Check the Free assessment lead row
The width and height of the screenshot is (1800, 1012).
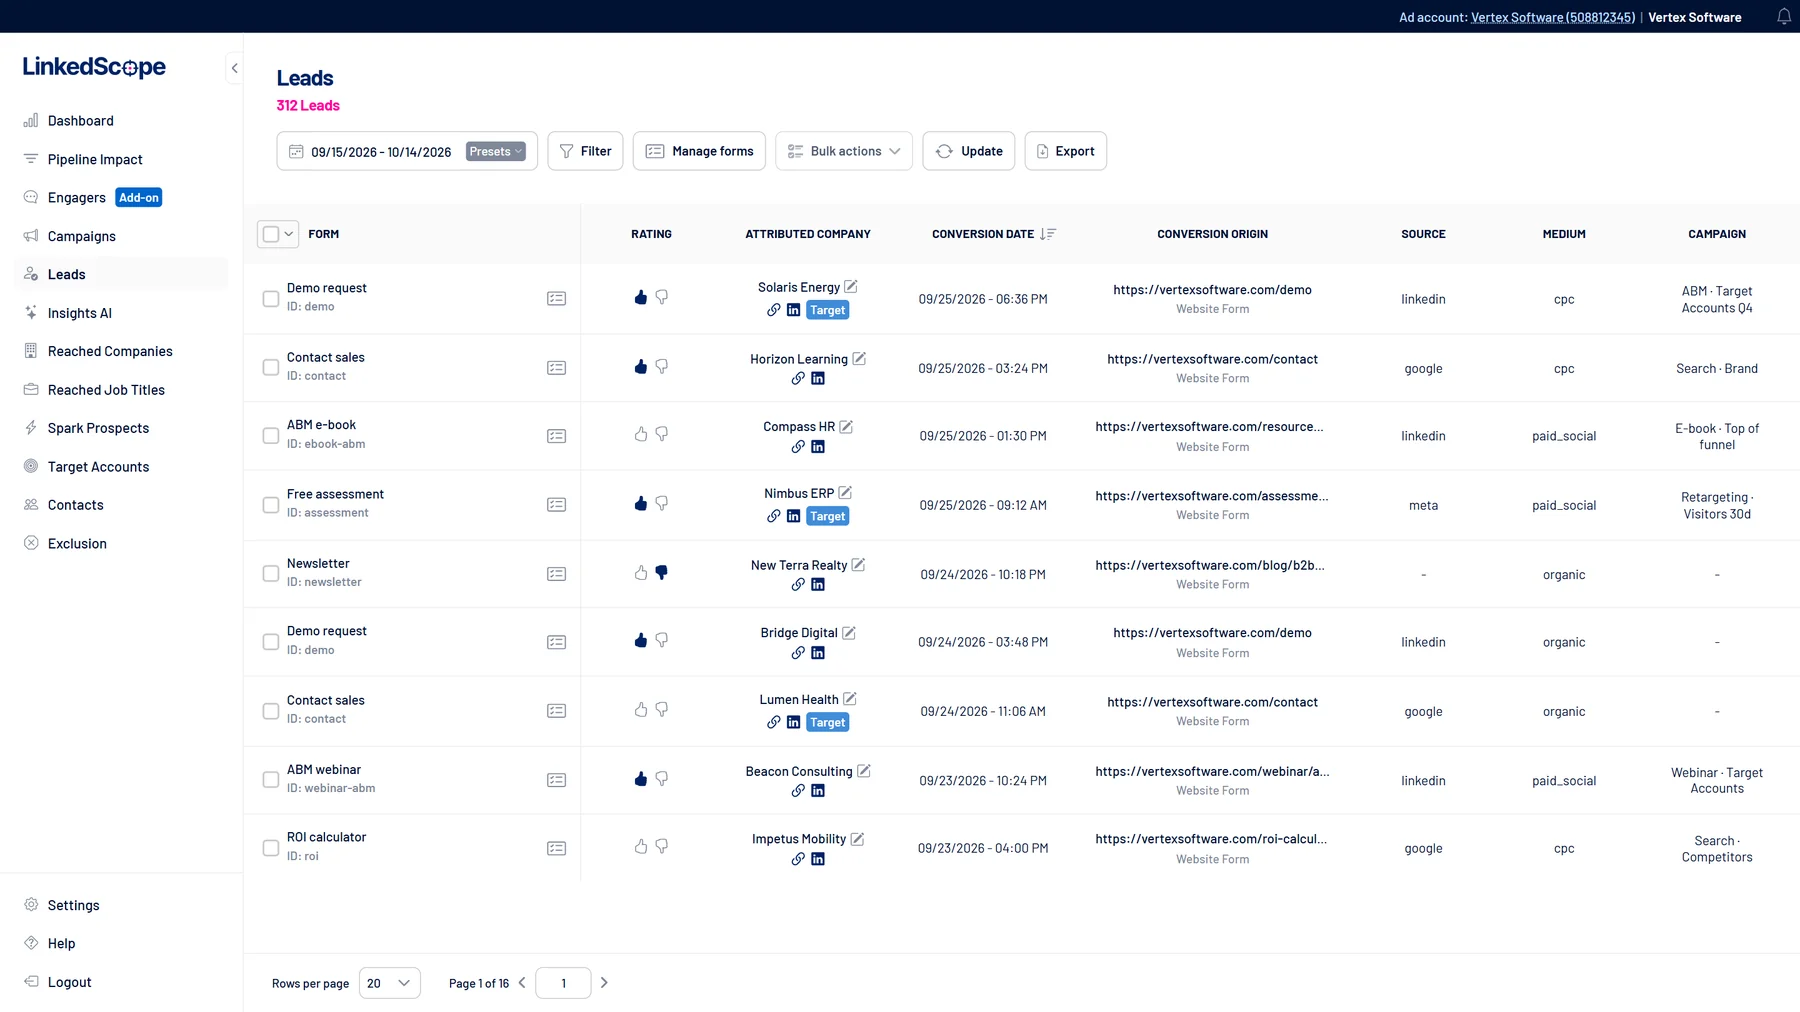[x=271, y=505]
